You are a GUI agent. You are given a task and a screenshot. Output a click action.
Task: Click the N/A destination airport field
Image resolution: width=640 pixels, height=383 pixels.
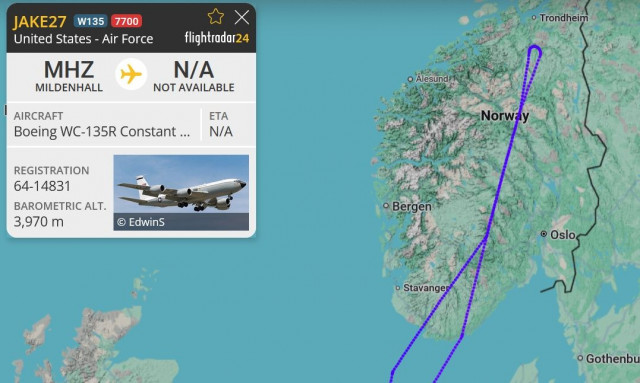(193, 76)
